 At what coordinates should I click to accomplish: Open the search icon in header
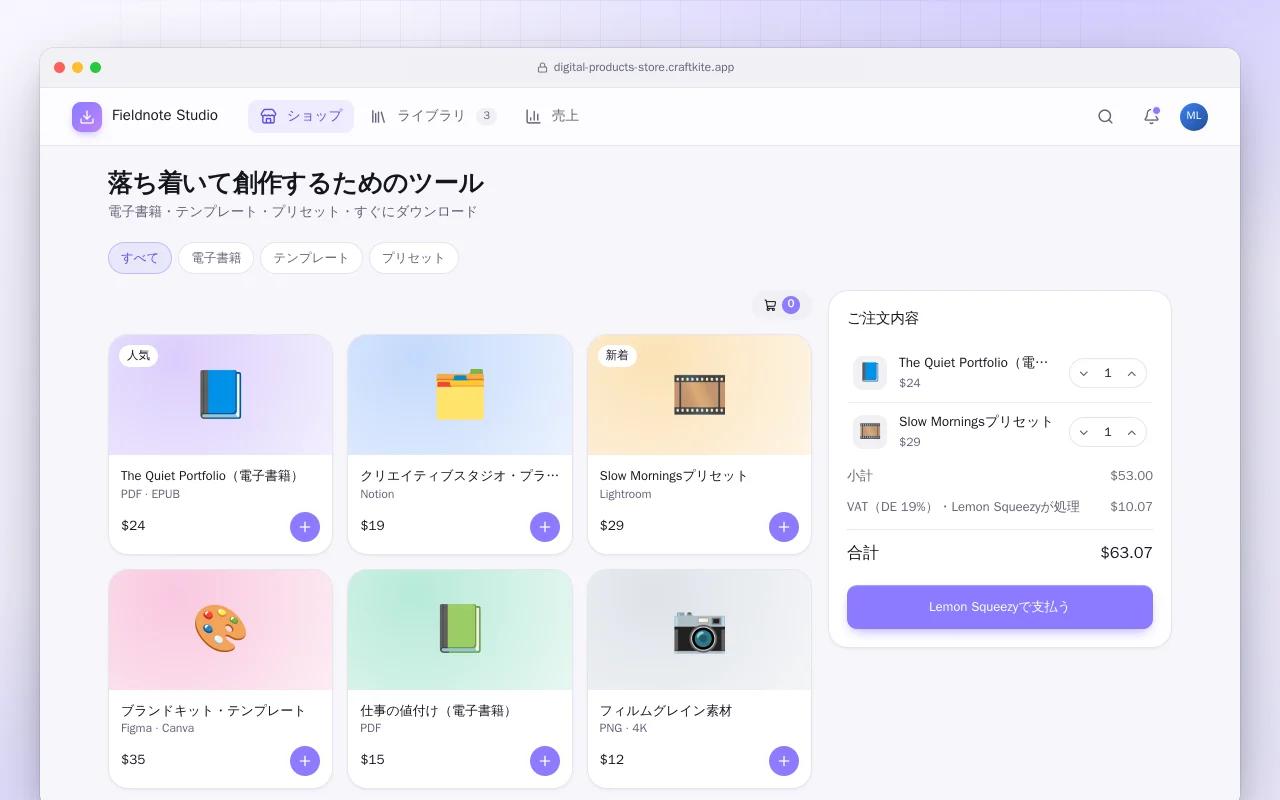point(1105,117)
